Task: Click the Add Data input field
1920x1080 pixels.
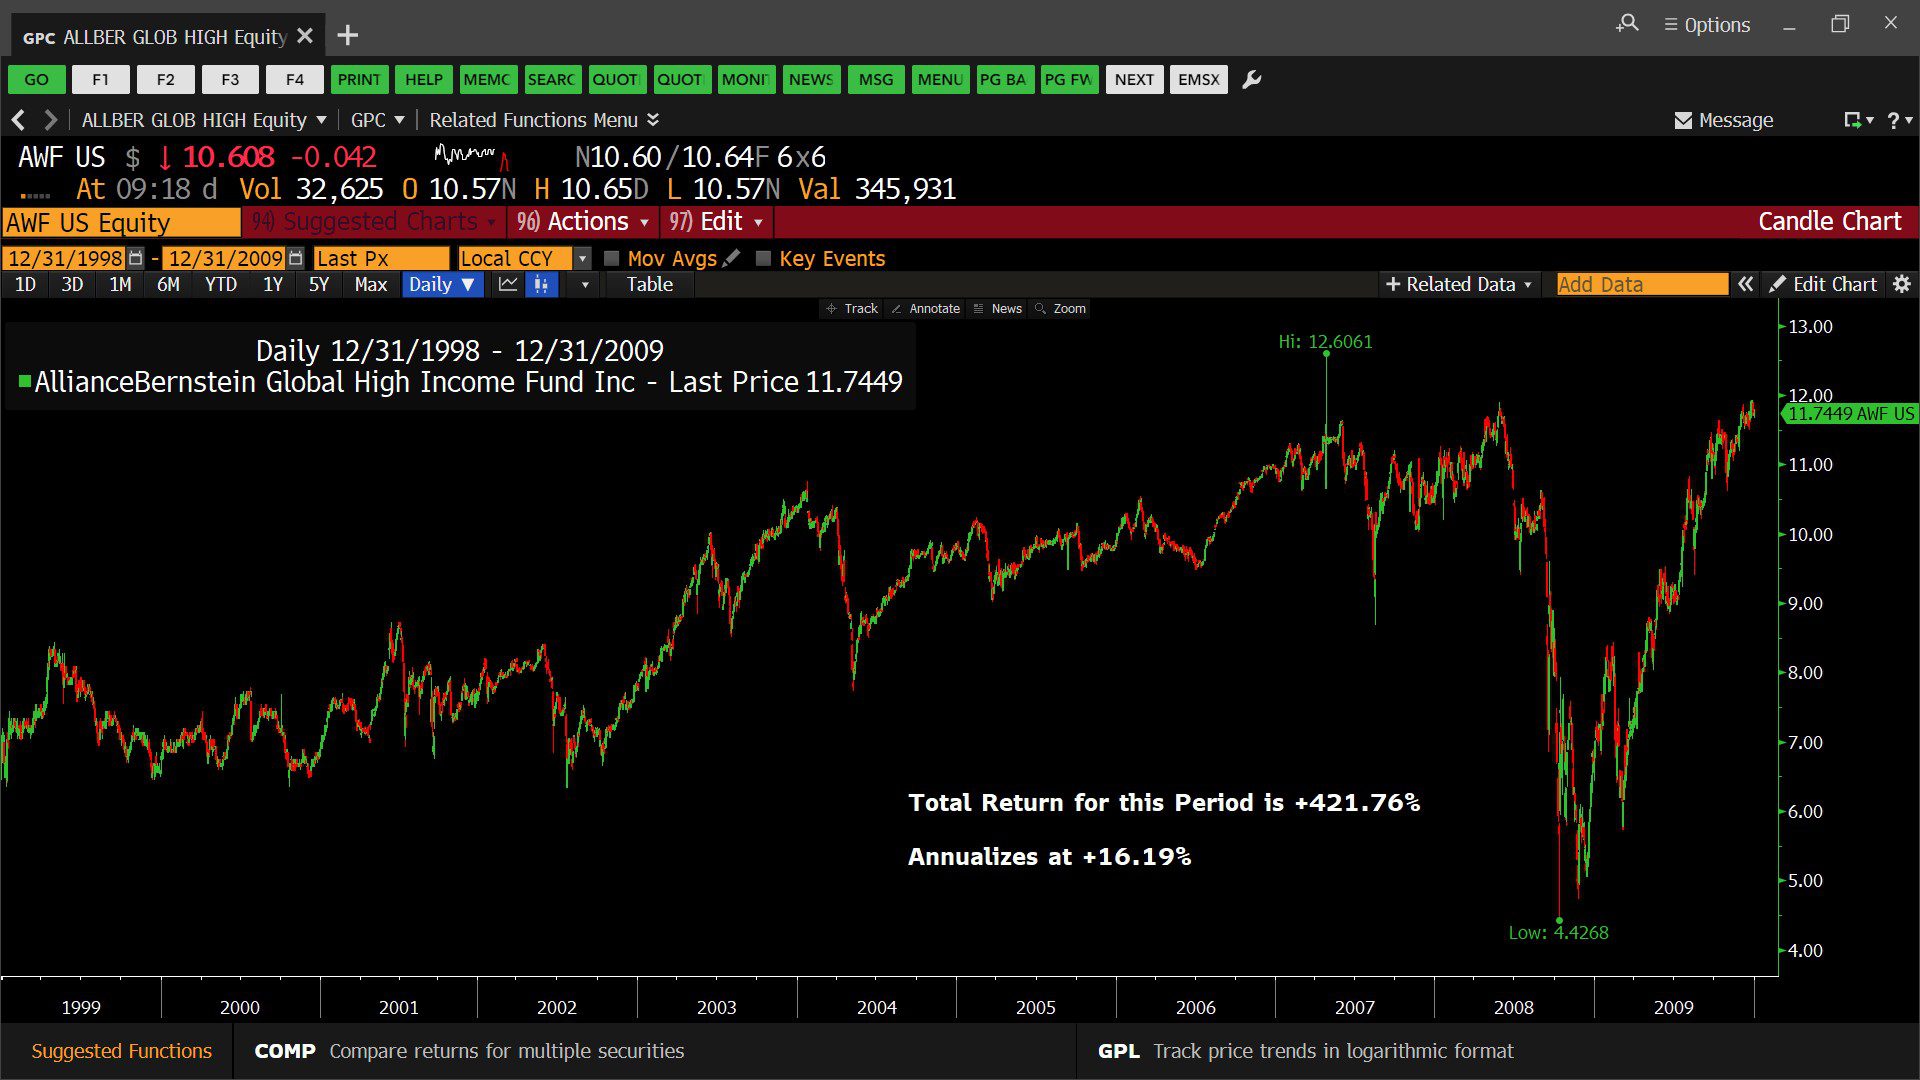Action: tap(1641, 285)
